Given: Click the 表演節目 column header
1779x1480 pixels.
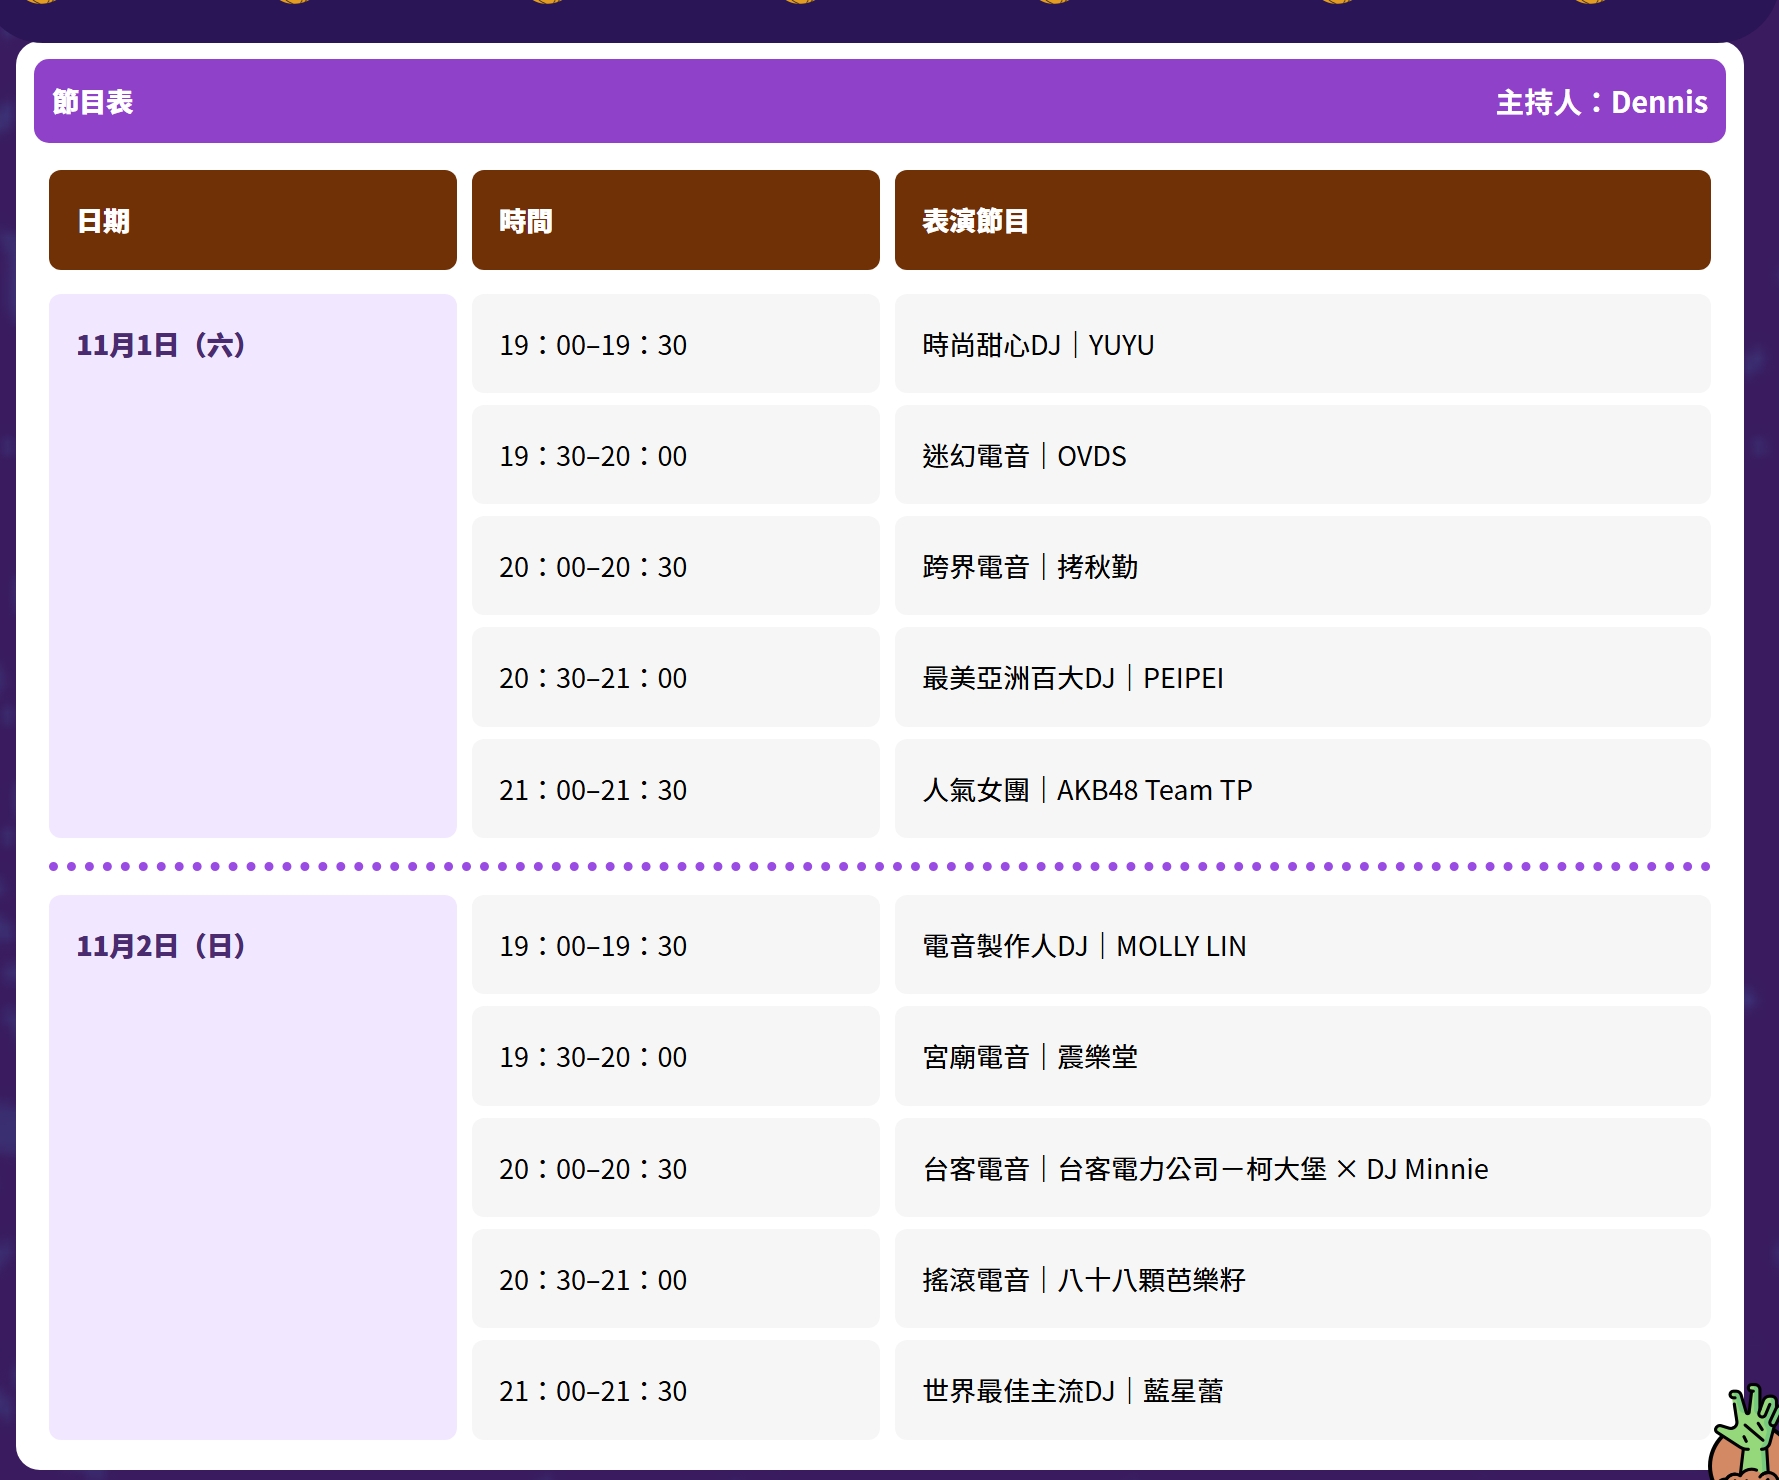Looking at the screenshot, I should click(1301, 220).
